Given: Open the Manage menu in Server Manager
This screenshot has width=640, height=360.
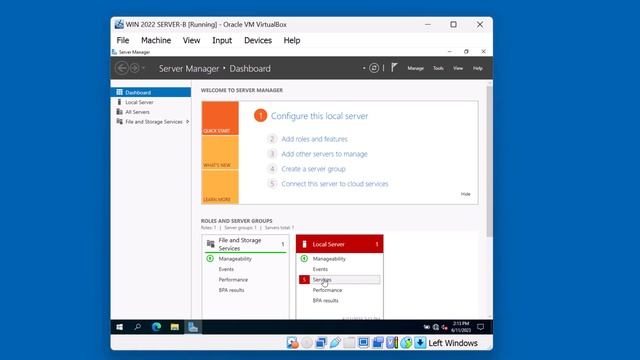Looking at the screenshot, I should click(x=416, y=68).
